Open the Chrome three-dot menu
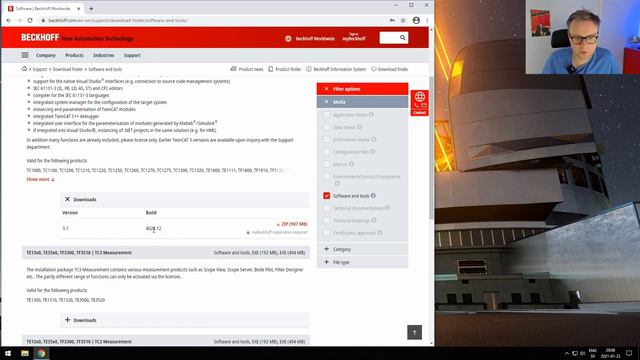Image resolution: width=640 pixels, height=360 pixels. pos(427,20)
